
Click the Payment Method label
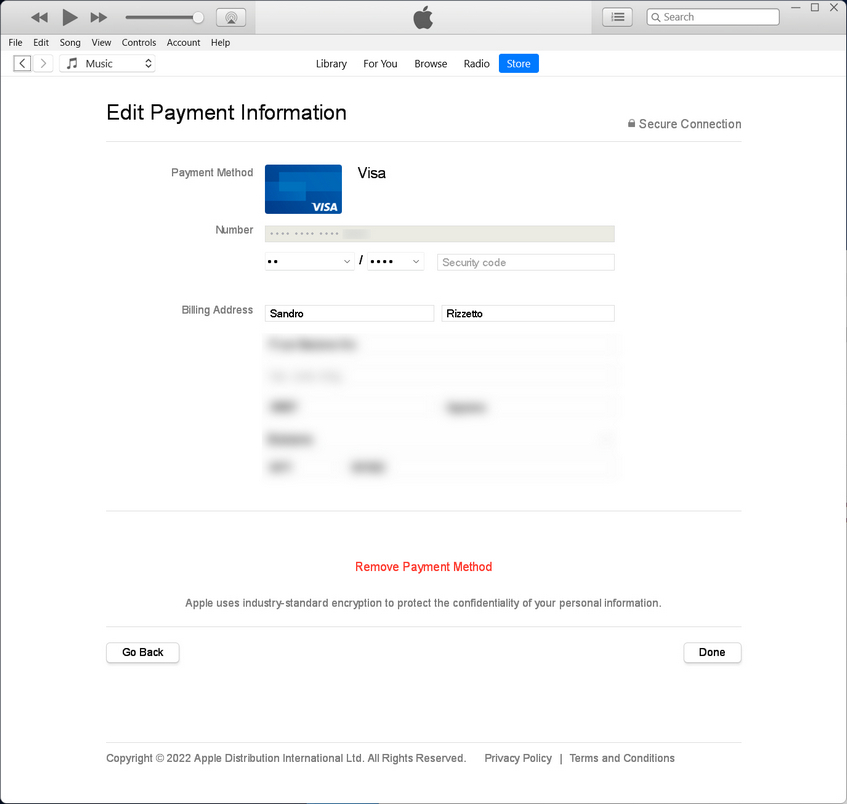tap(212, 172)
